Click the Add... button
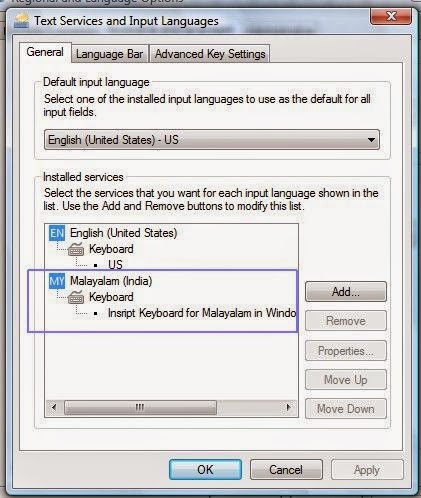 tap(346, 292)
